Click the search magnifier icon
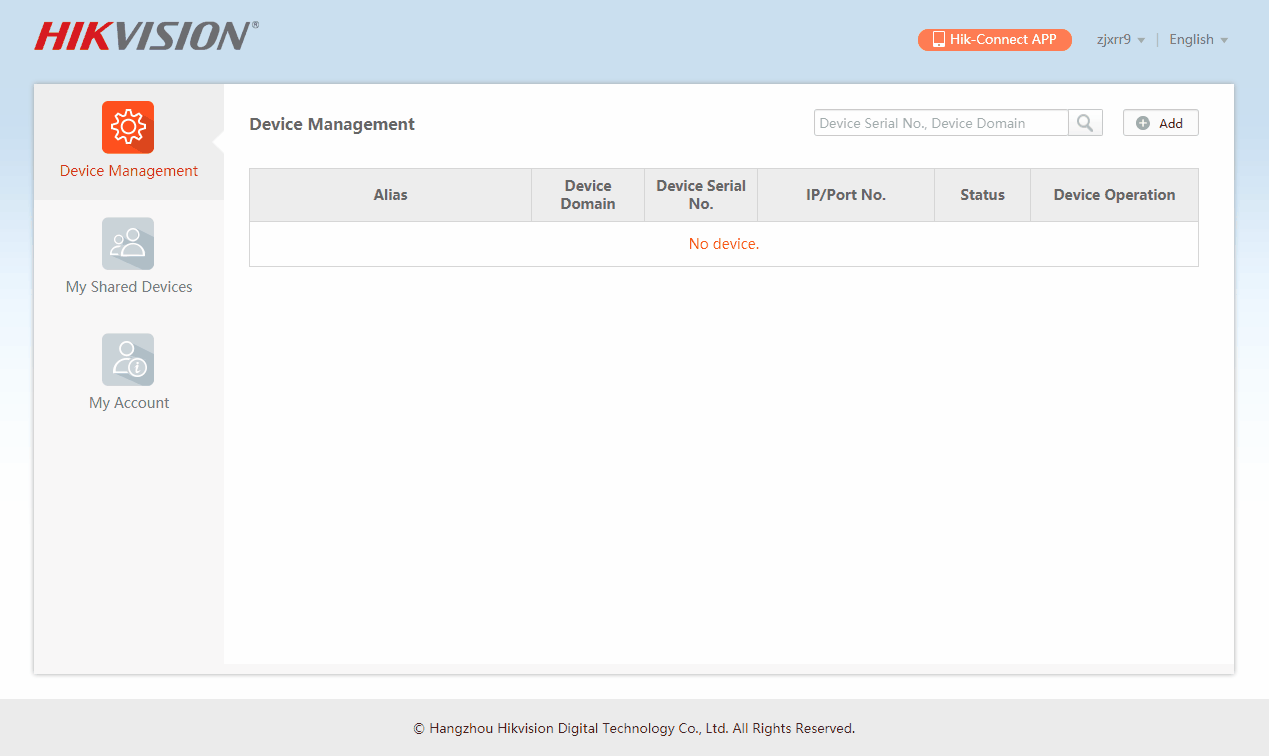This screenshot has height=756, width=1269. [1085, 123]
